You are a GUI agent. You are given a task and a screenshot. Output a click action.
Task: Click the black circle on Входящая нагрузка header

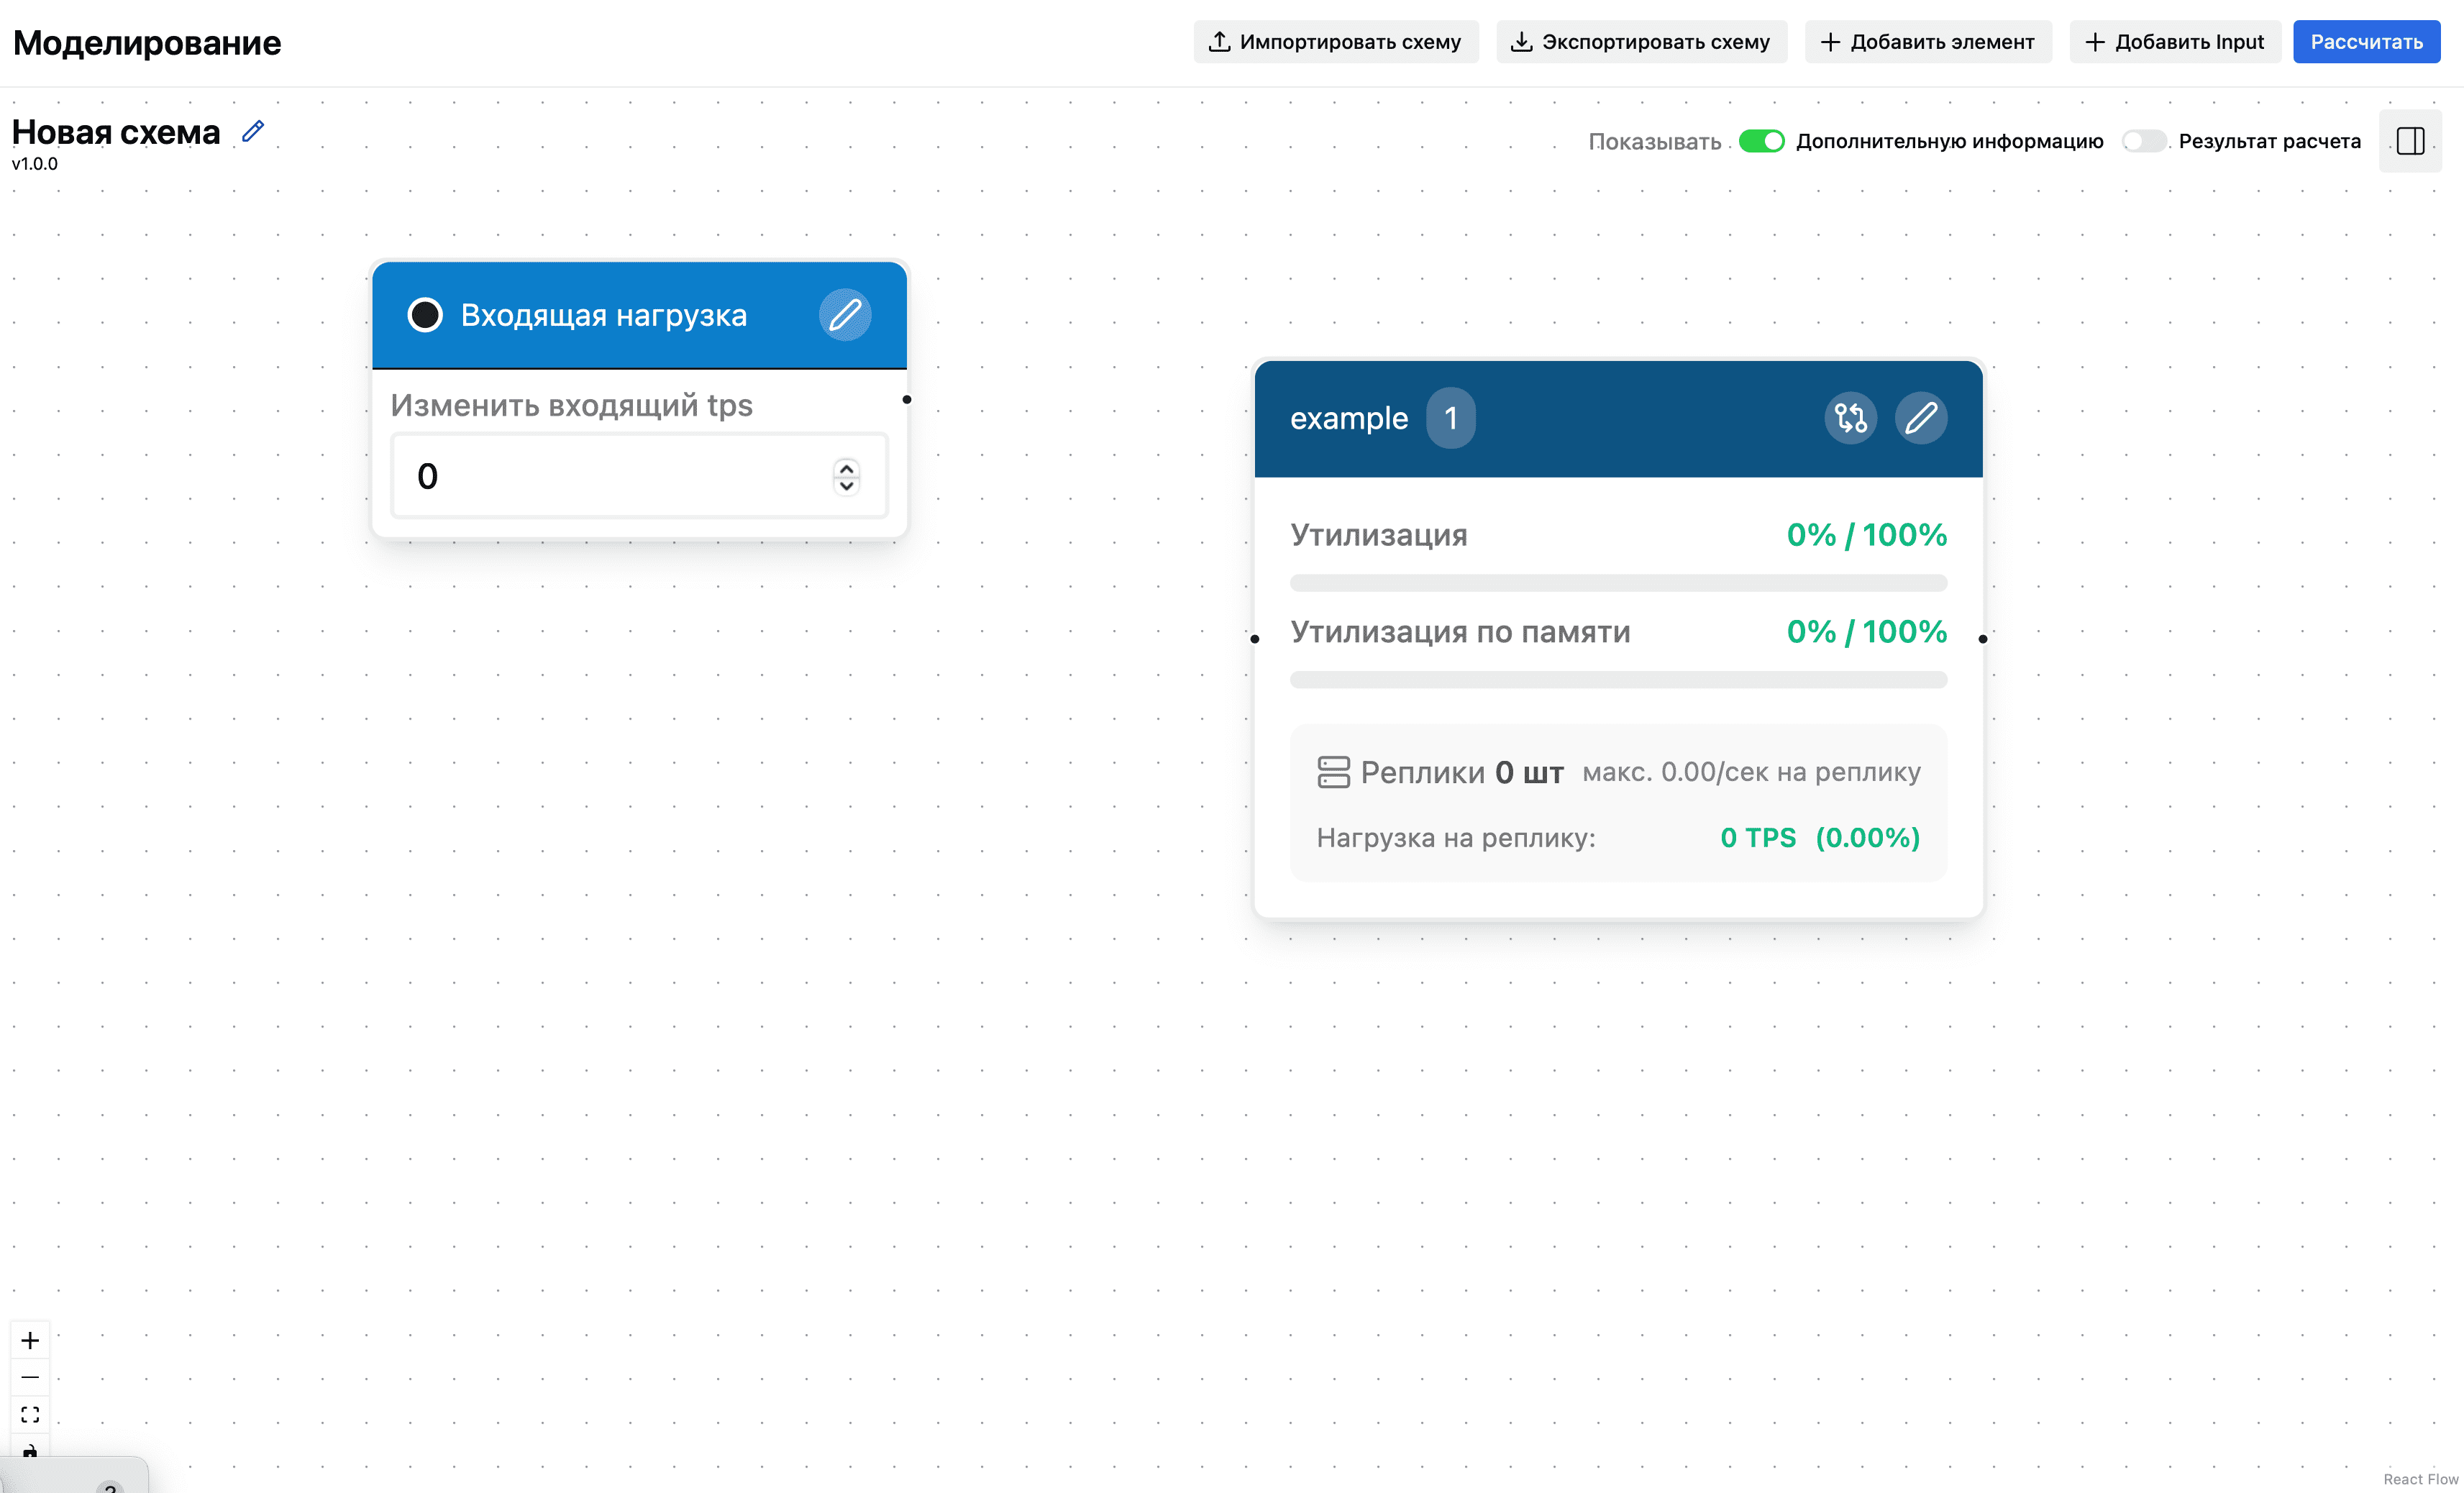(425, 315)
